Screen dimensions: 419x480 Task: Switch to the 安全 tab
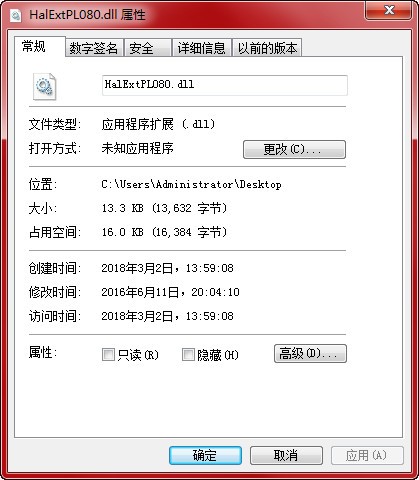(x=148, y=48)
